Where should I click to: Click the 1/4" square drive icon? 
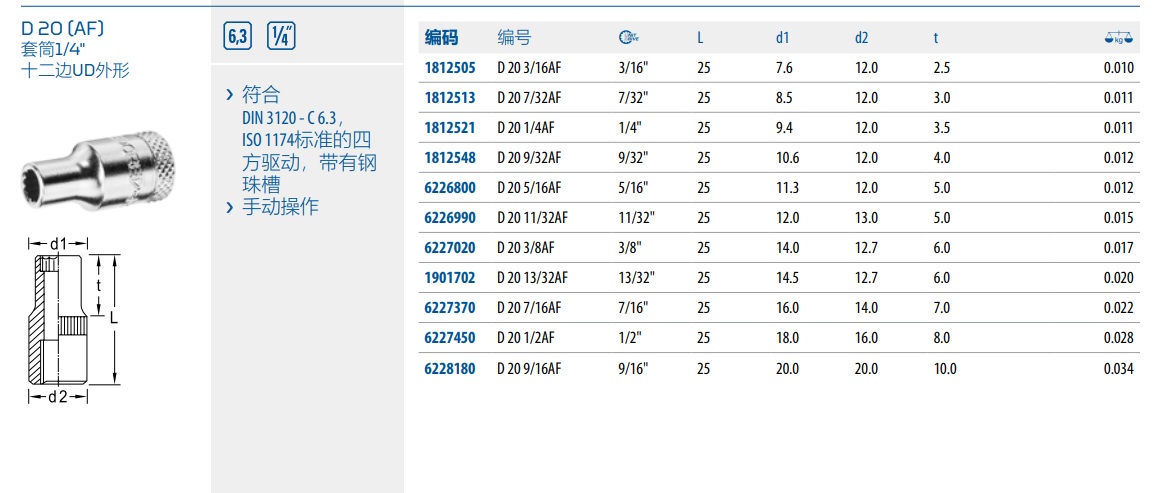click(281, 38)
